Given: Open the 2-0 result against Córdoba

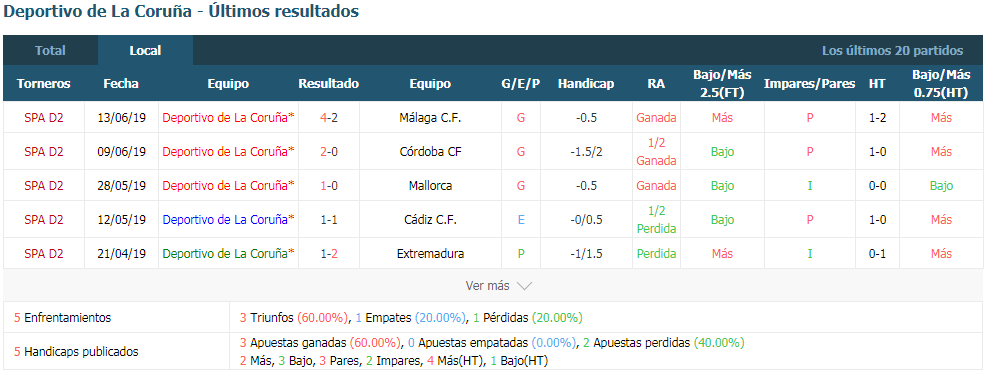Looking at the screenshot, I should pos(328,152).
